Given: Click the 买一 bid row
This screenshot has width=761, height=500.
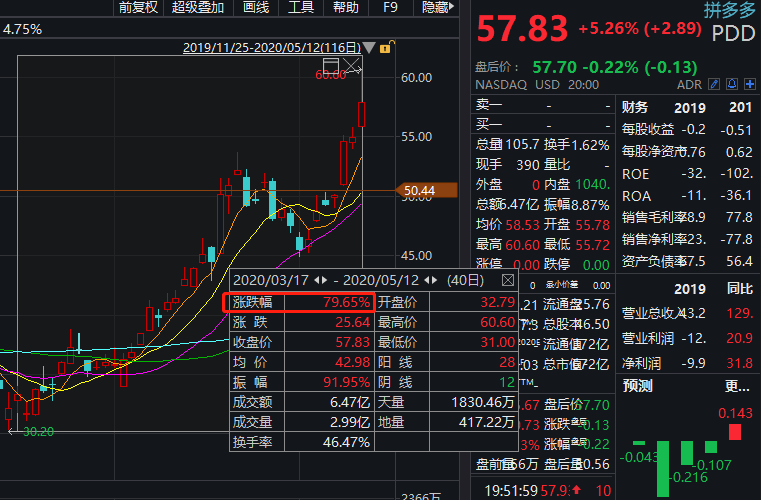Looking at the screenshot, I should coord(543,125).
